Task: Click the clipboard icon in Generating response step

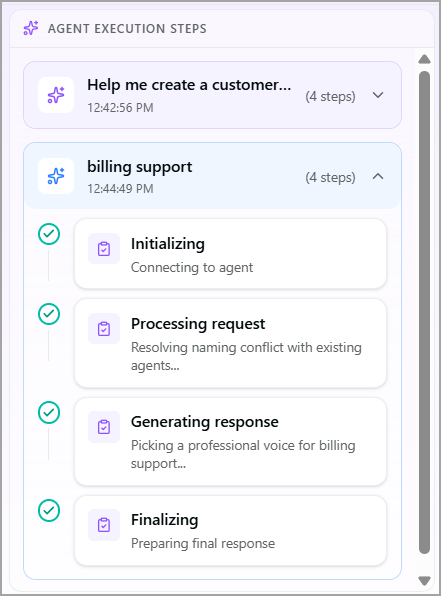Action: click(x=104, y=426)
